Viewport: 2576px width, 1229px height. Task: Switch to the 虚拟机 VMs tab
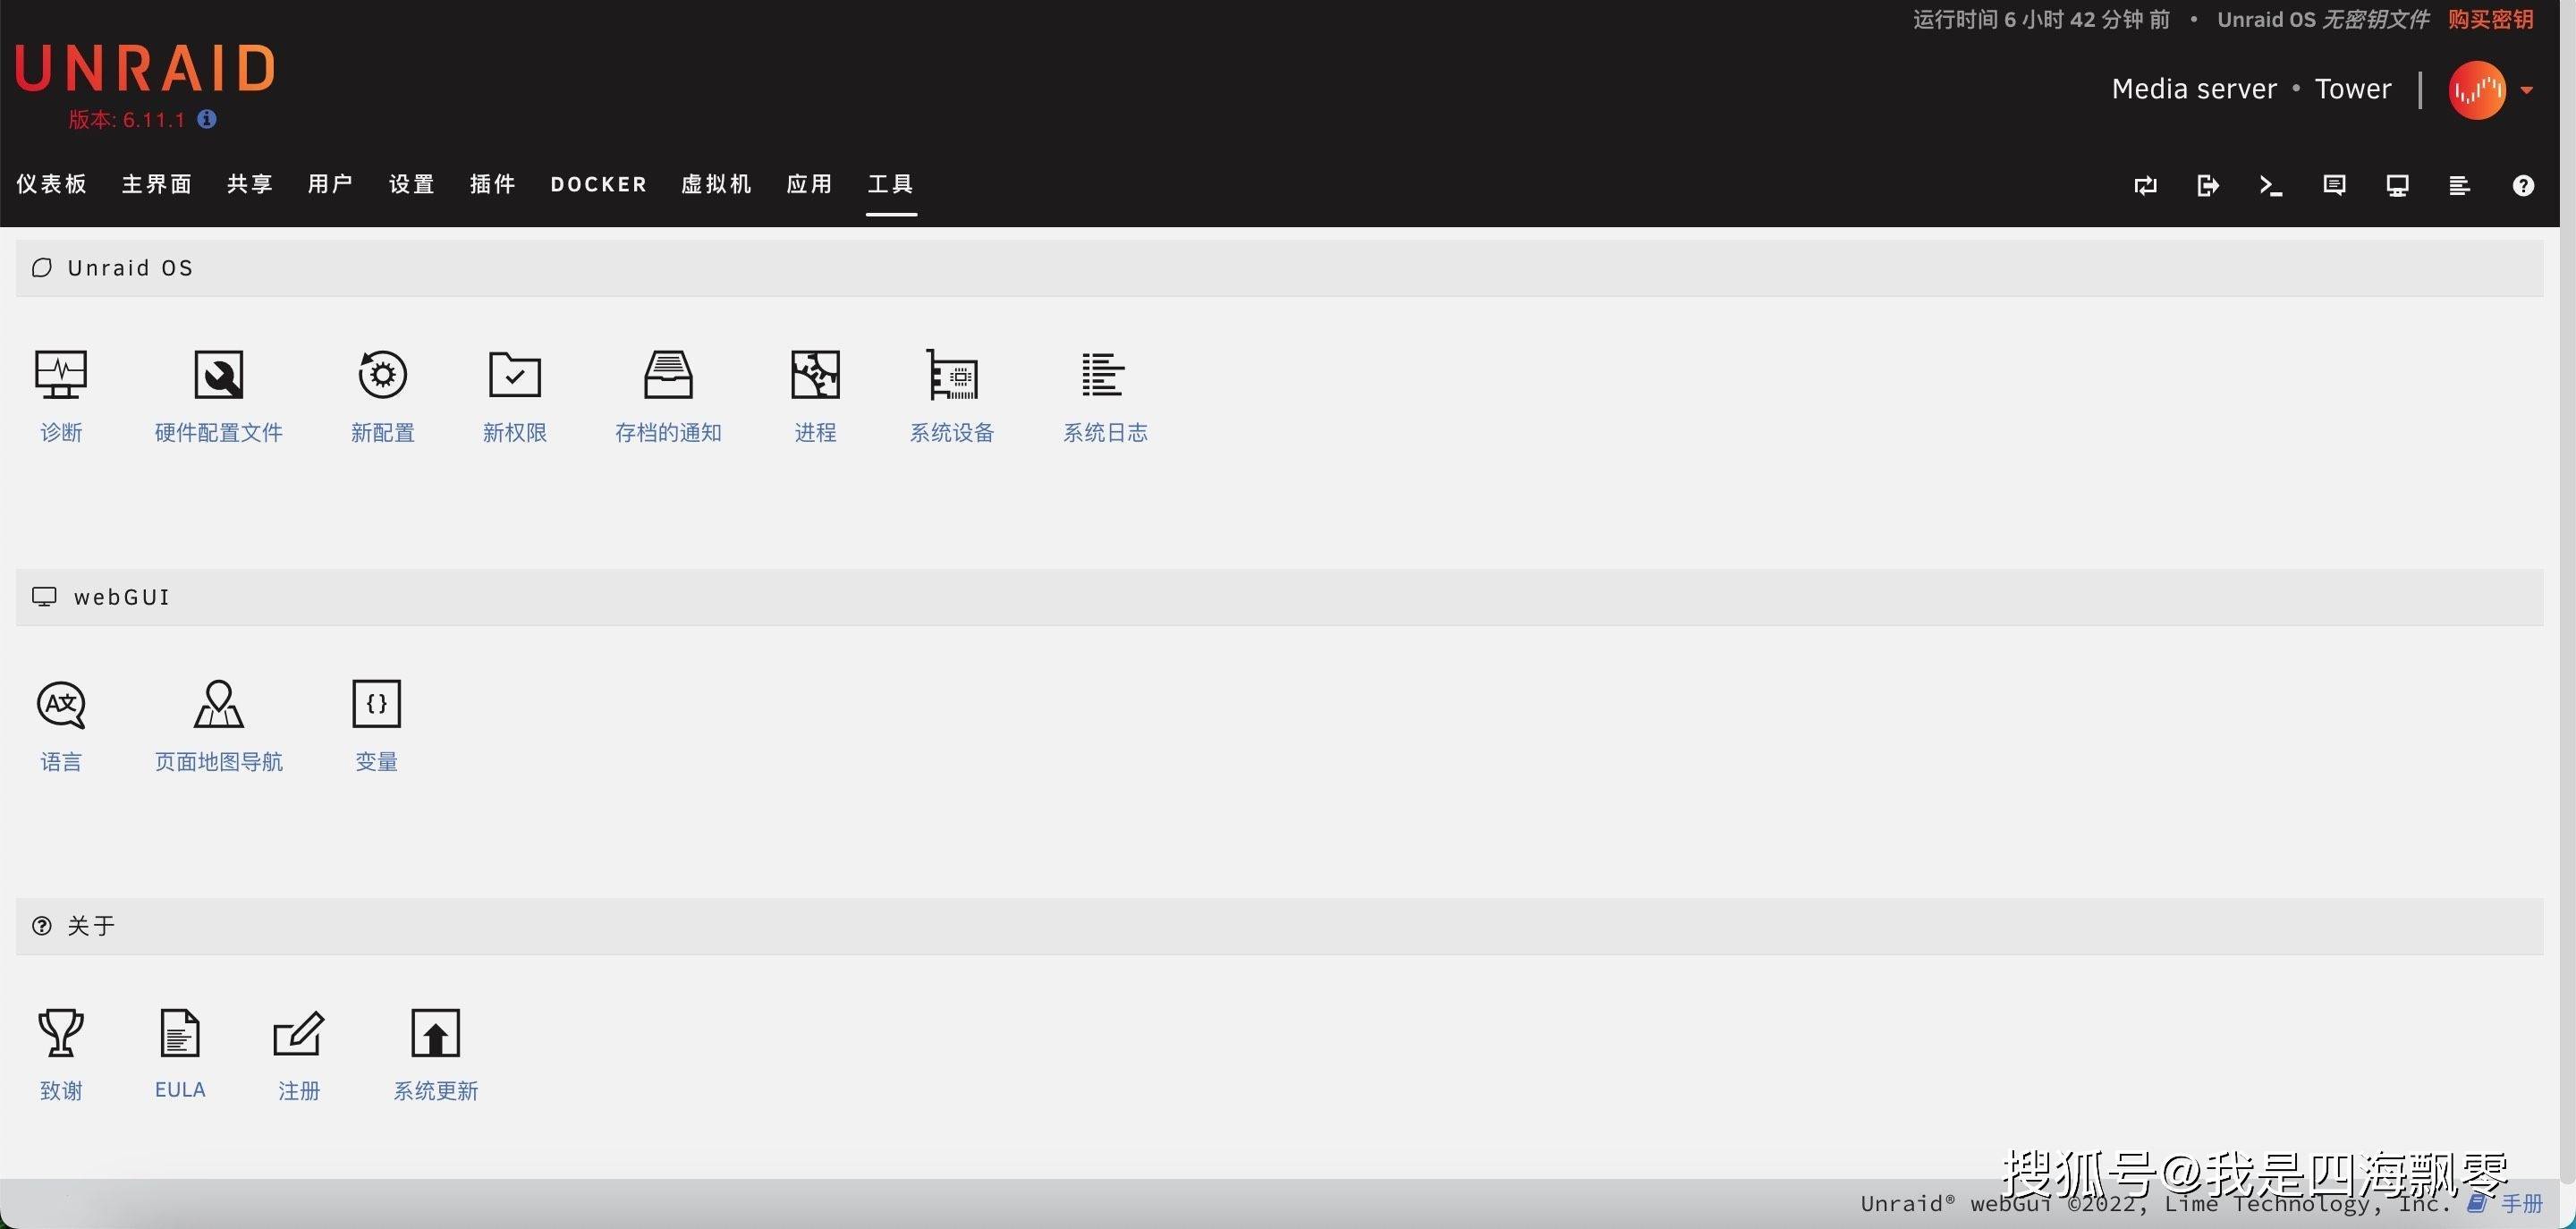coord(716,184)
